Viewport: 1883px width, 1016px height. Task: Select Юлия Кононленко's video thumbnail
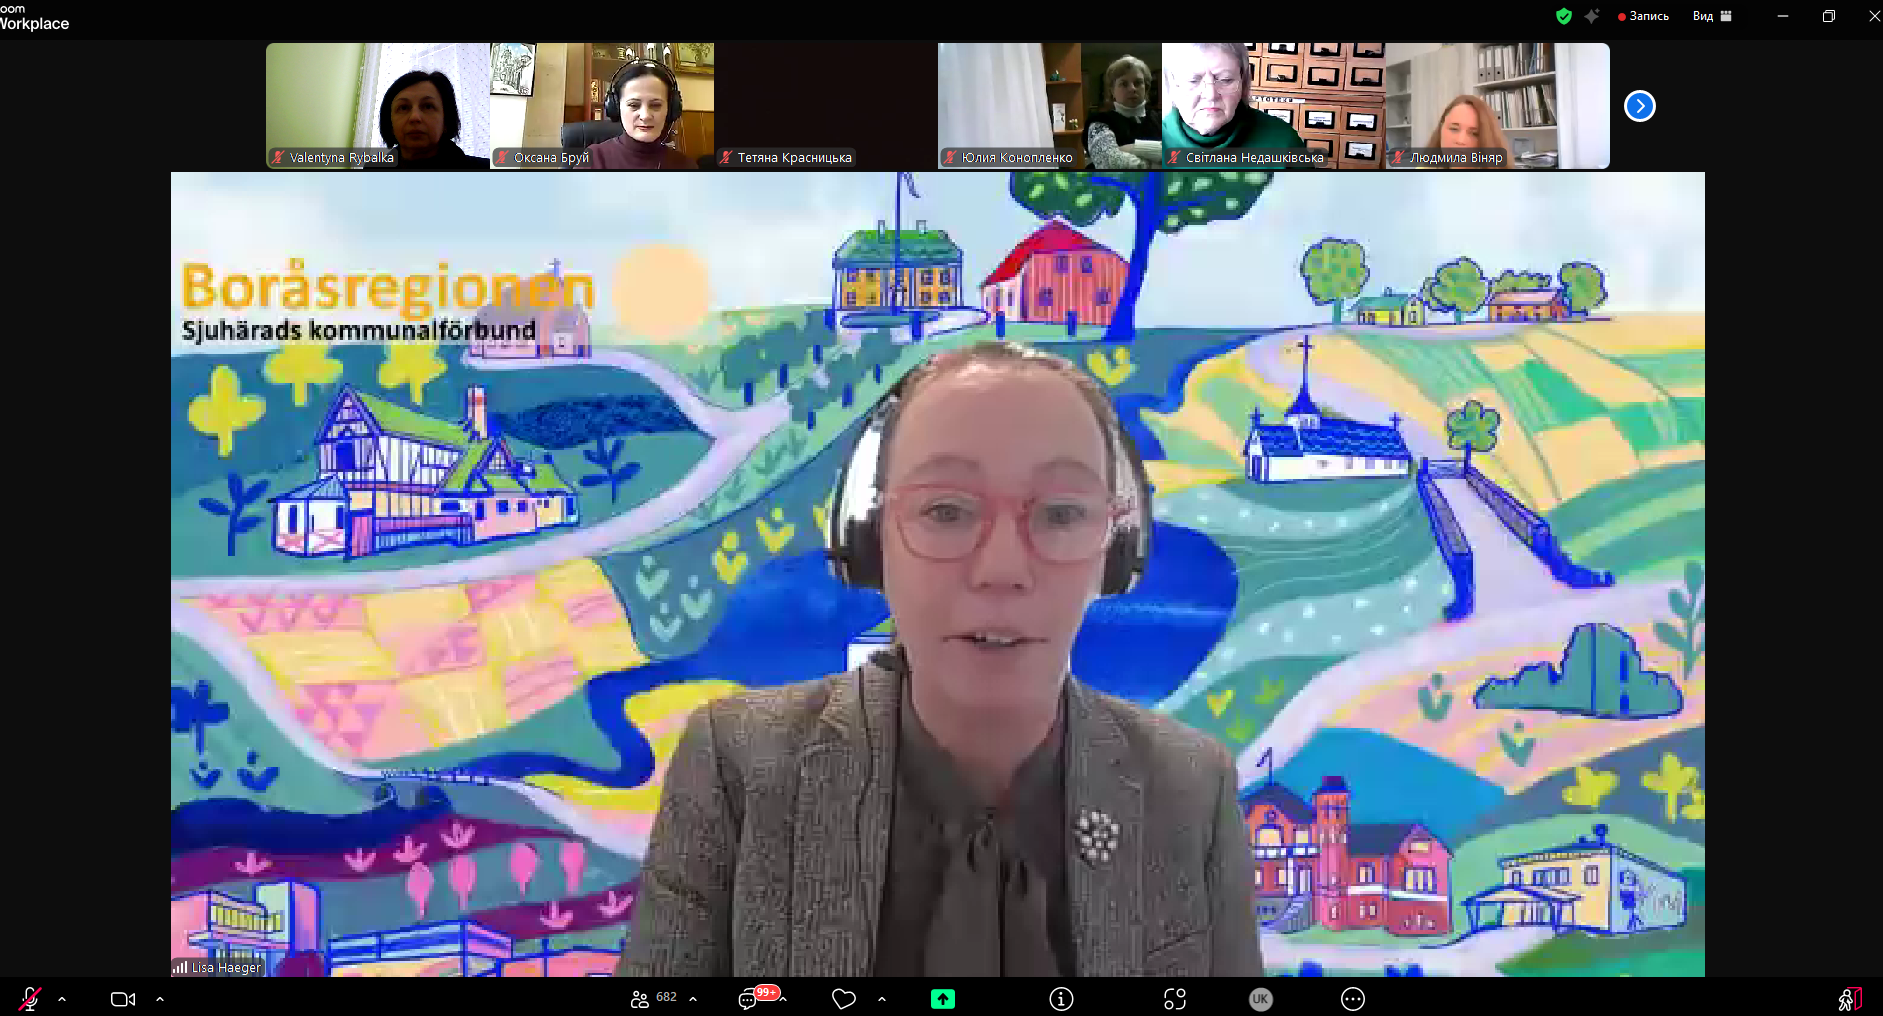(x=1050, y=106)
